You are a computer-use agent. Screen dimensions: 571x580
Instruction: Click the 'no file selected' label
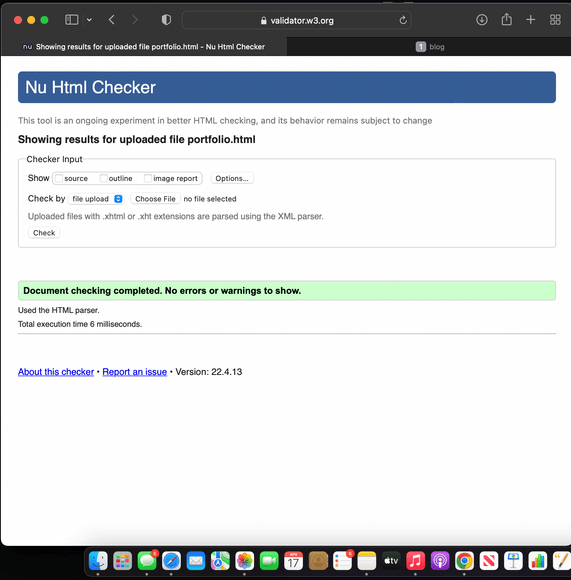[210, 199]
